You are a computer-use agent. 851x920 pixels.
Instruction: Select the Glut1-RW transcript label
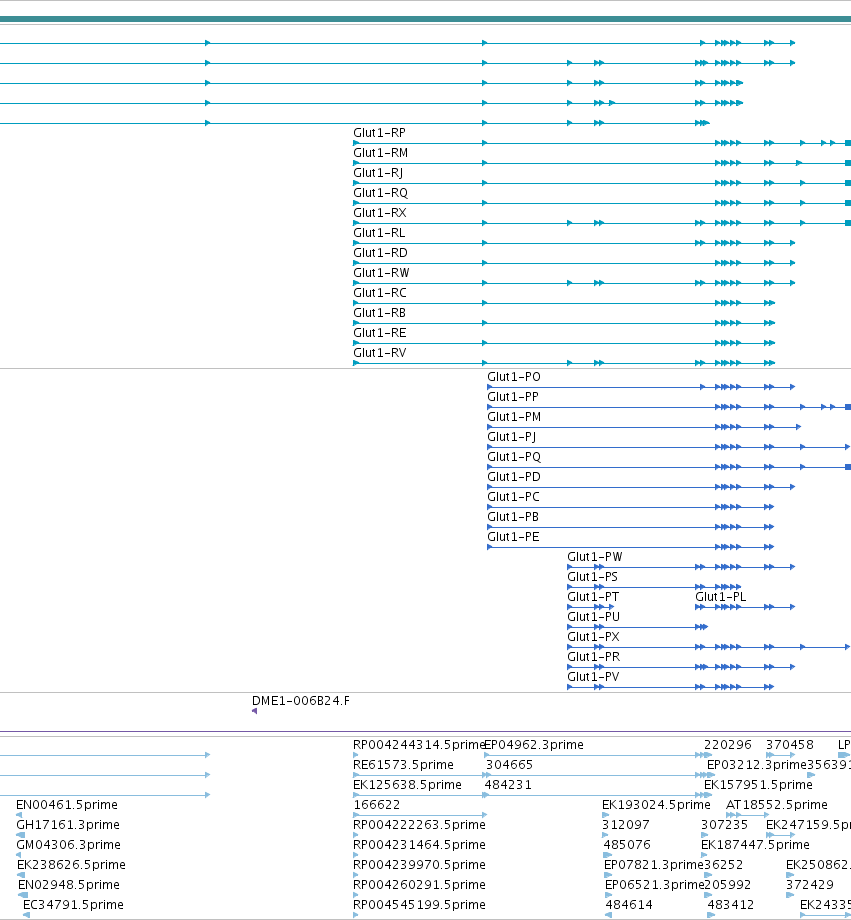pyautogui.click(x=381, y=273)
